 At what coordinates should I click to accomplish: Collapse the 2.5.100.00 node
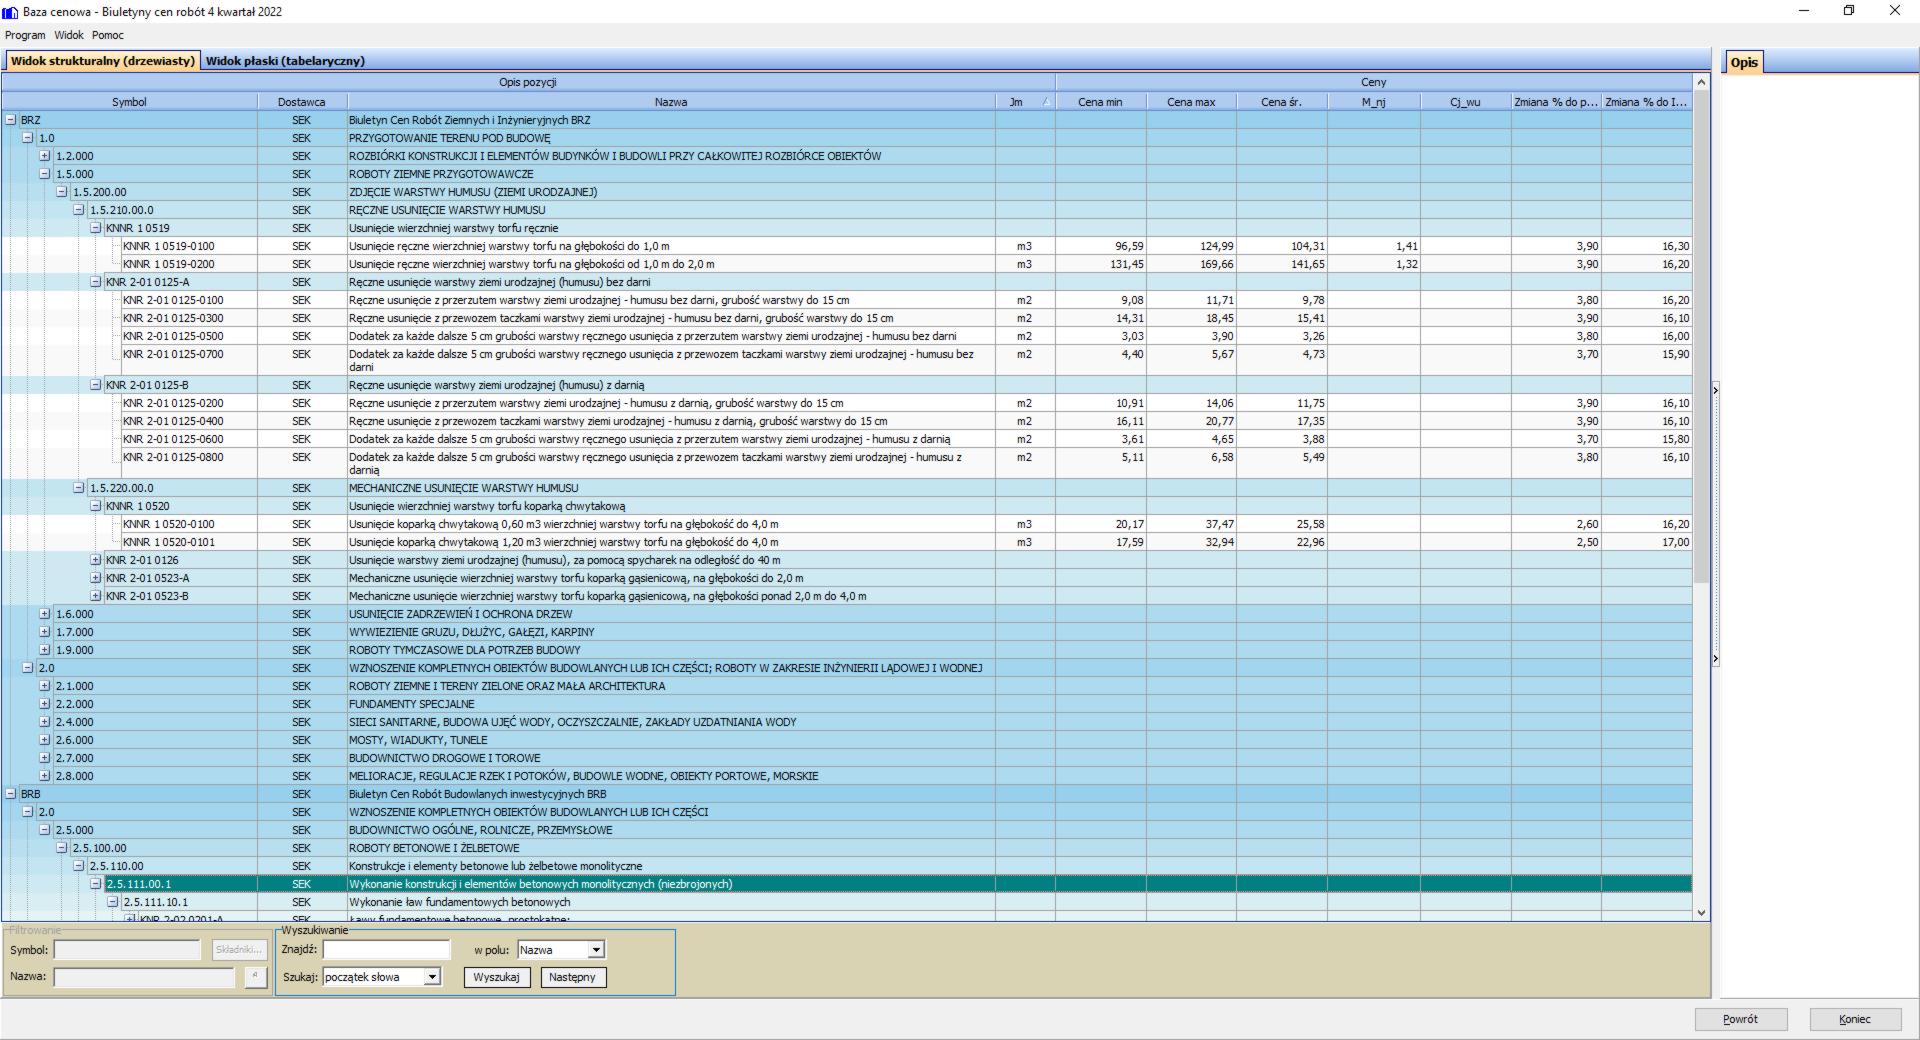62,848
